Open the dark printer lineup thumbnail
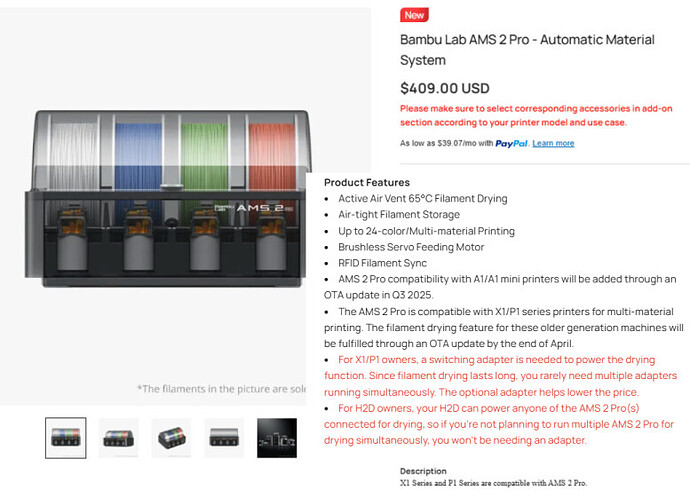The image size is (690, 498). click(277, 438)
